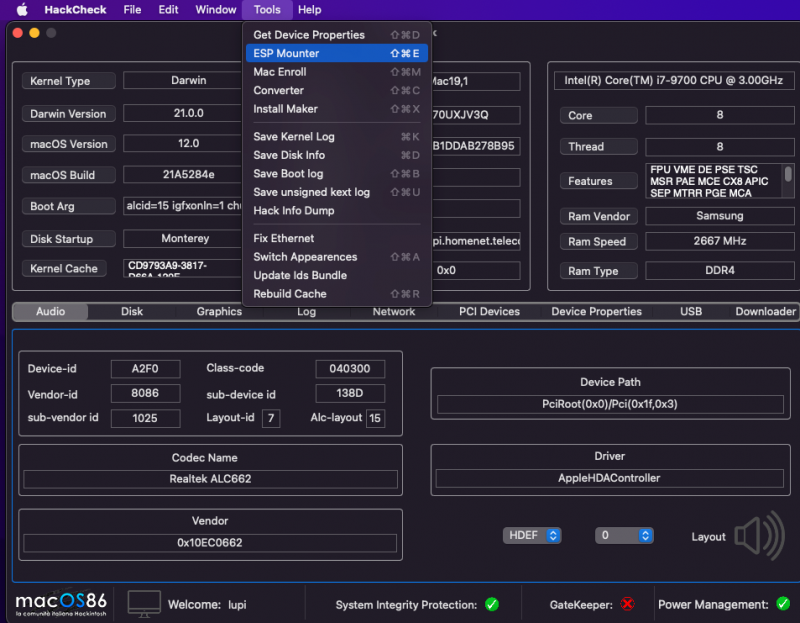
Task: Click the System Integrity Protection green checkmark
Action: point(492,605)
